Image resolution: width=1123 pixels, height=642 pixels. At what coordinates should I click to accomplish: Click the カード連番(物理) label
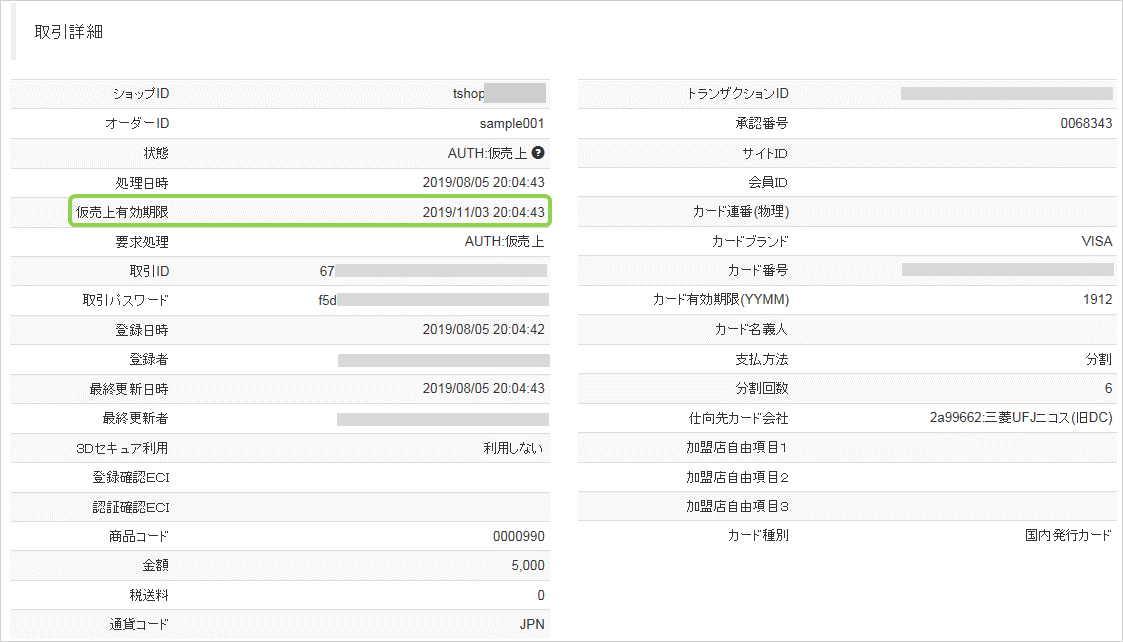[x=741, y=211]
